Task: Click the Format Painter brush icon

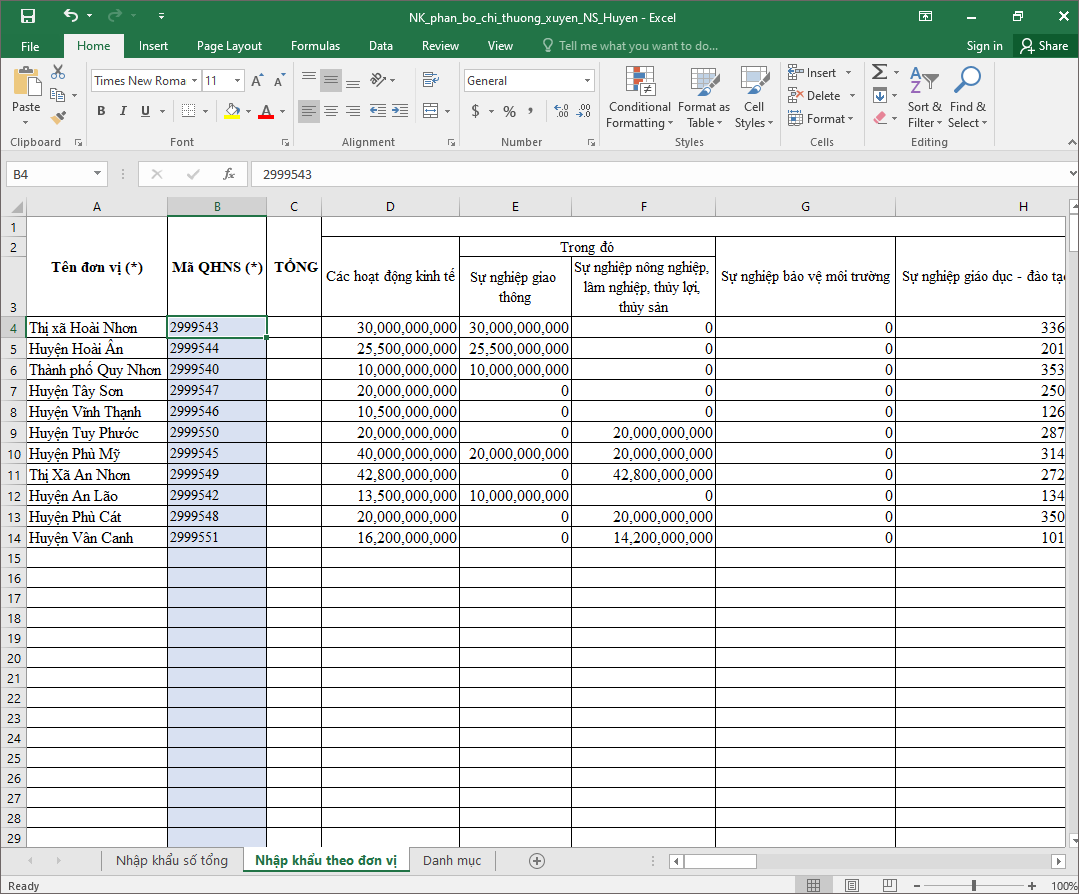Action: [58, 116]
